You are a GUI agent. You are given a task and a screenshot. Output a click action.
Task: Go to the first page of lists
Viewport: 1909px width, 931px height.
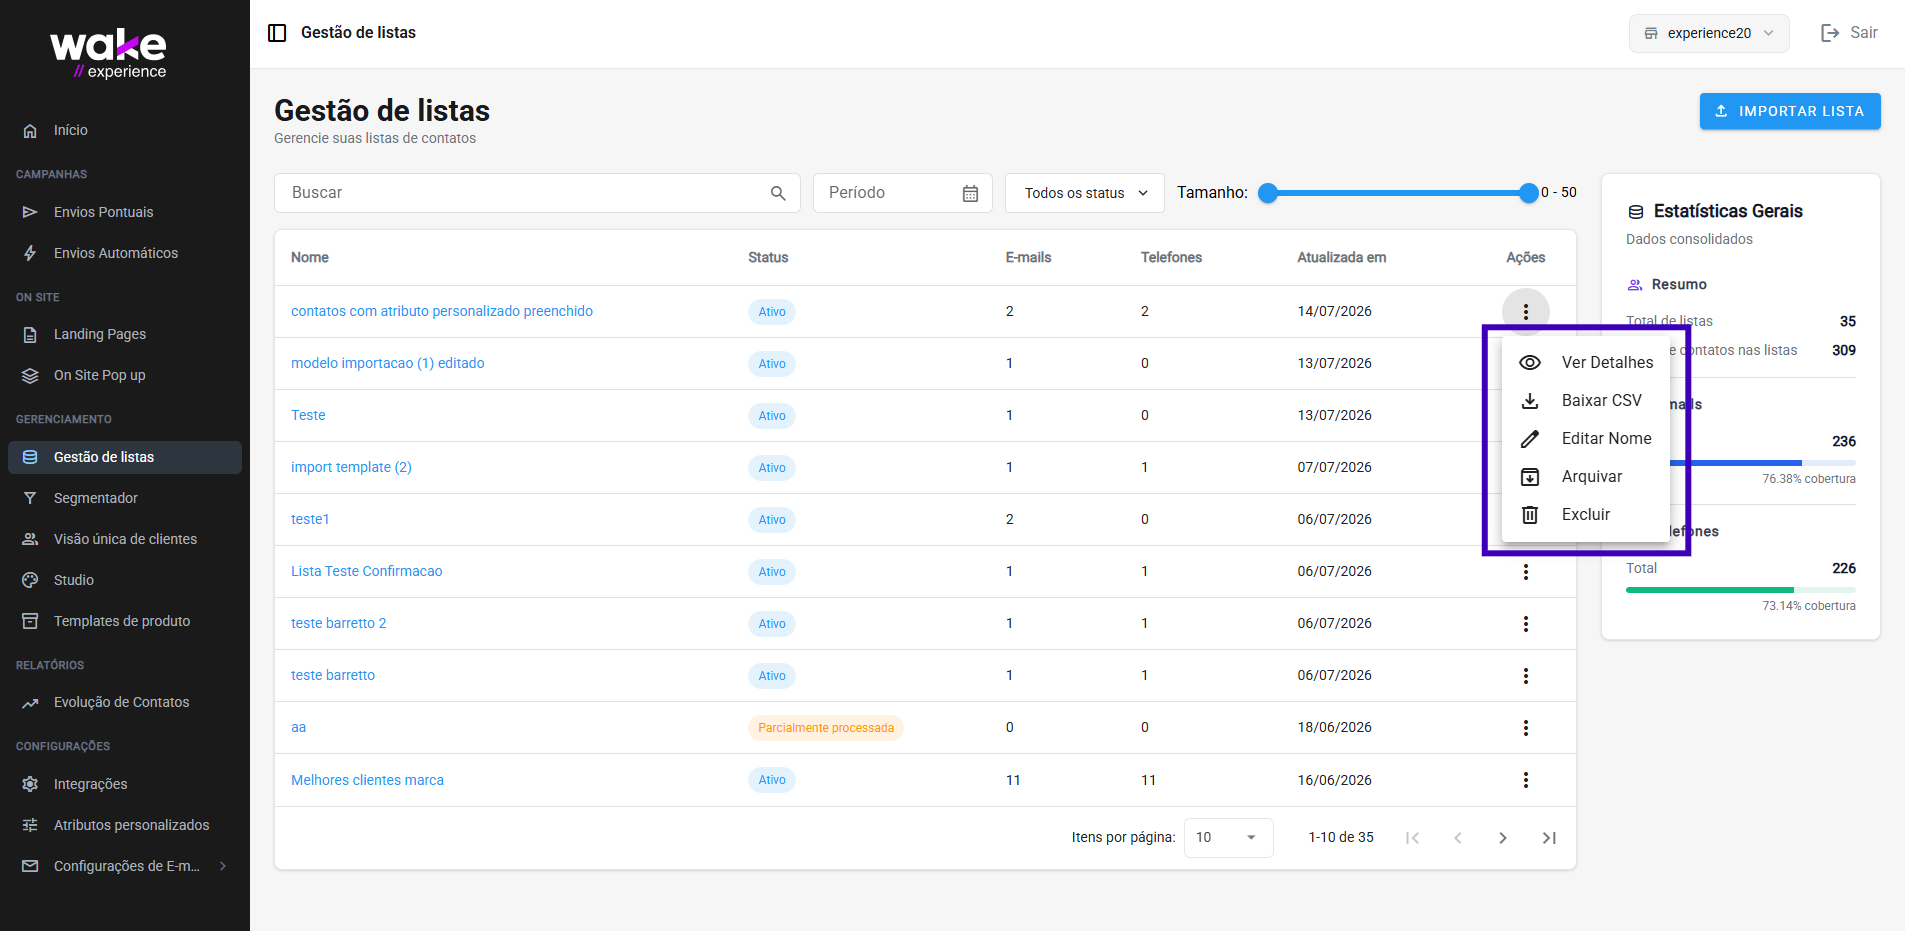point(1412,838)
